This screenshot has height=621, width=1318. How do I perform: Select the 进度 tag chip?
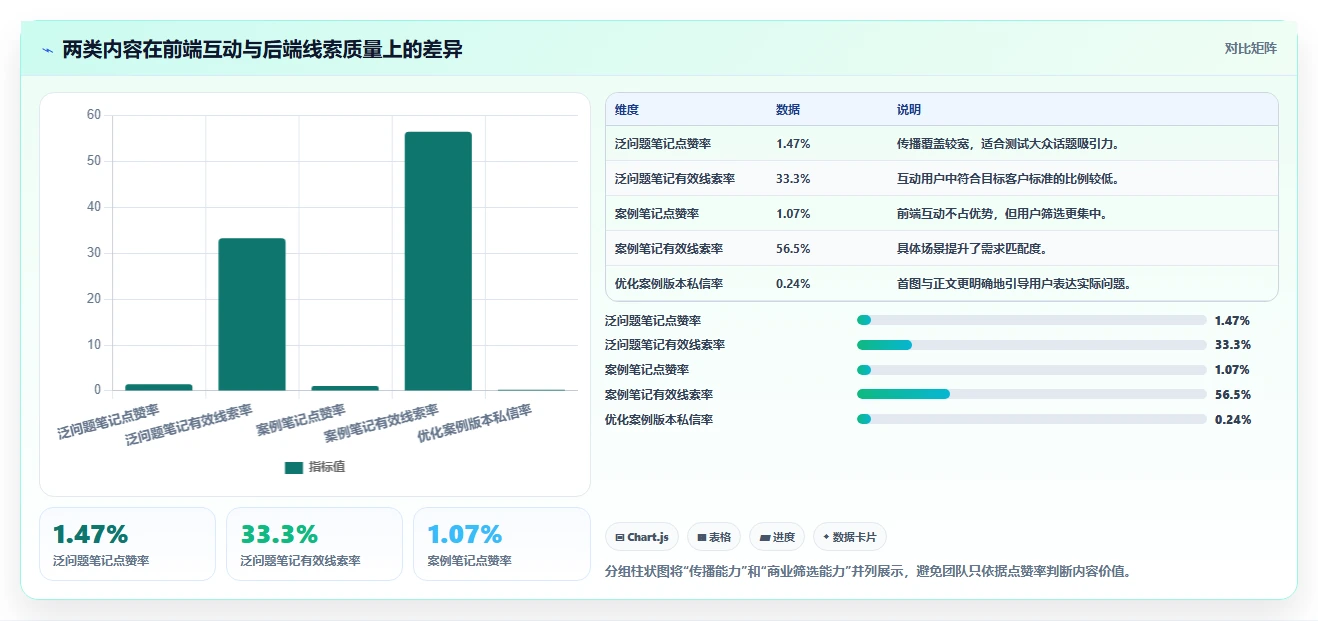[777, 537]
